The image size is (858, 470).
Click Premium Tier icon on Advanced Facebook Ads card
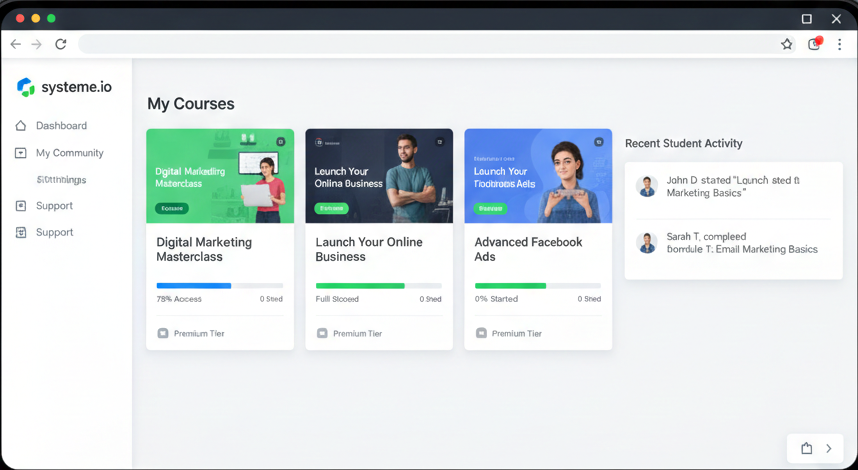point(481,333)
